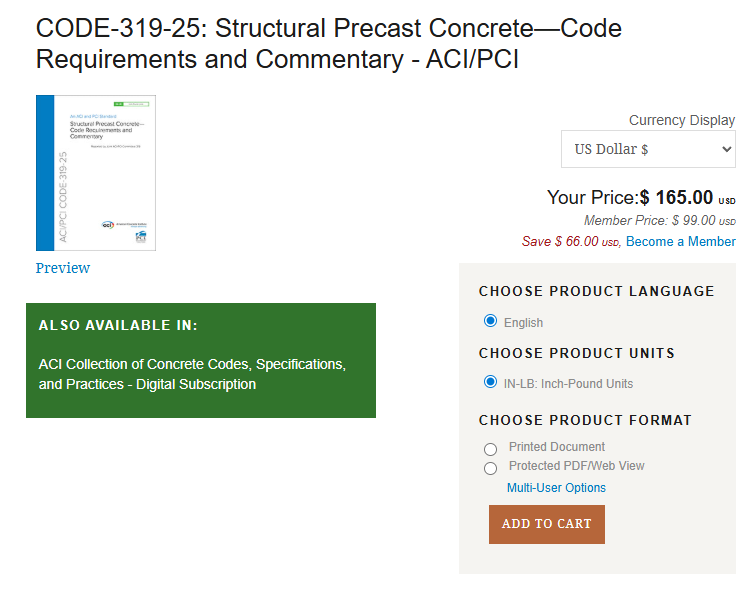Open Multi-User Options link

[x=556, y=488]
